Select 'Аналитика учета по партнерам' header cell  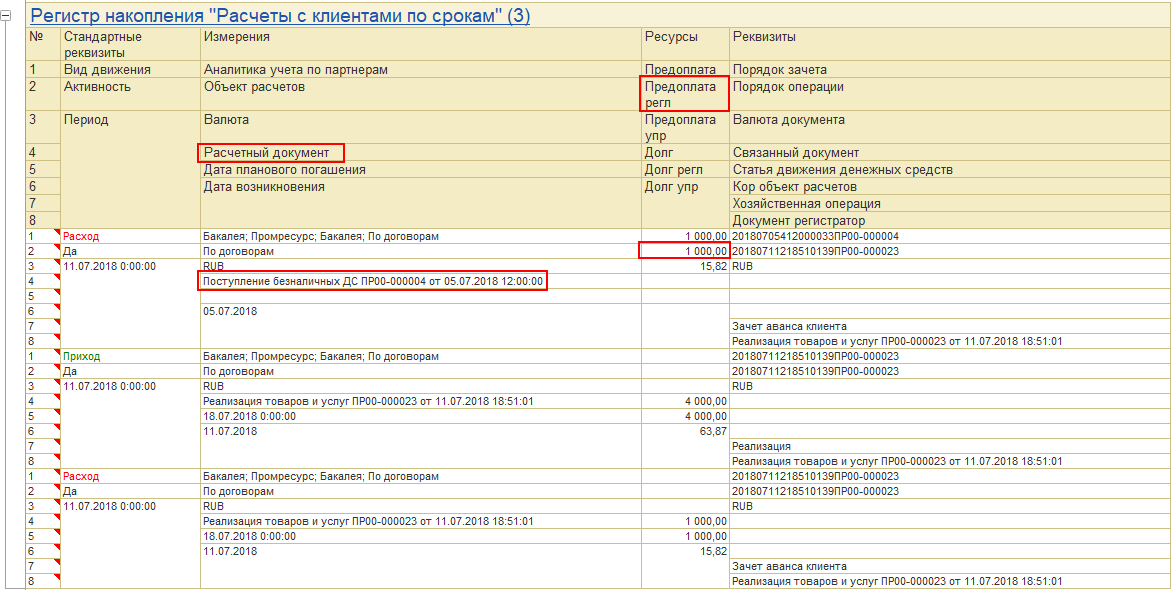421,70
